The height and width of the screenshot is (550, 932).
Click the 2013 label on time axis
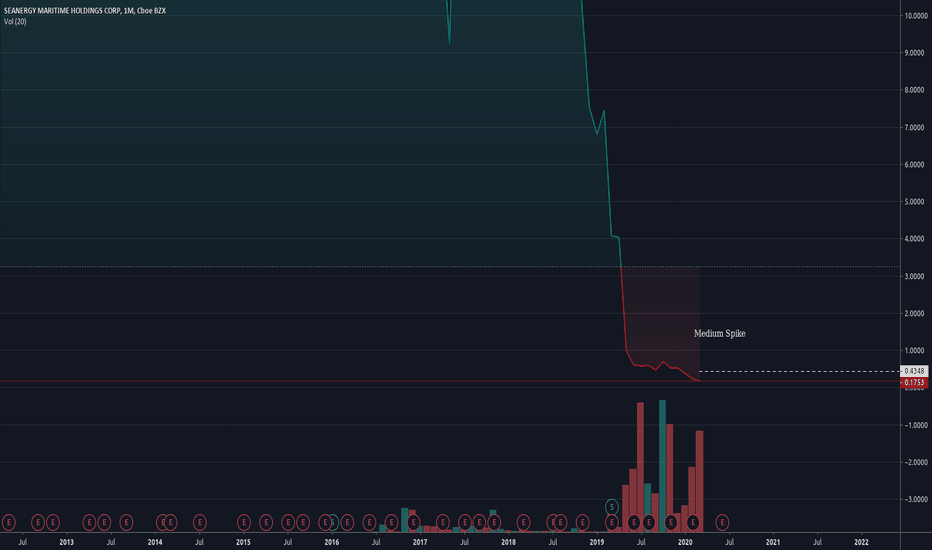[67, 542]
